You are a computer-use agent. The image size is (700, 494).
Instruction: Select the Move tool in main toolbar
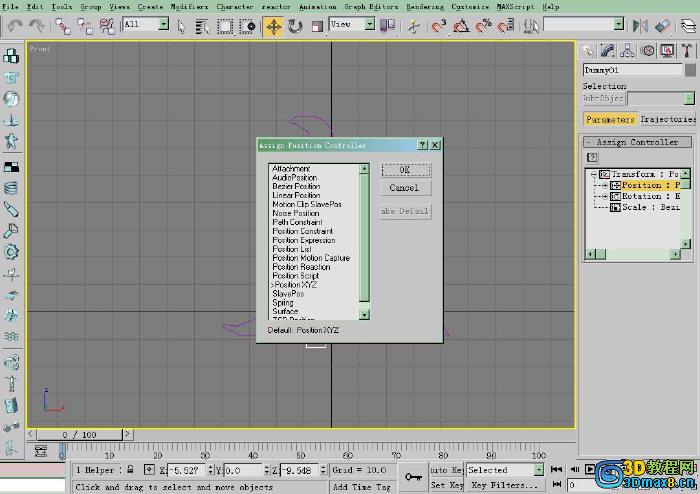pos(274,26)
